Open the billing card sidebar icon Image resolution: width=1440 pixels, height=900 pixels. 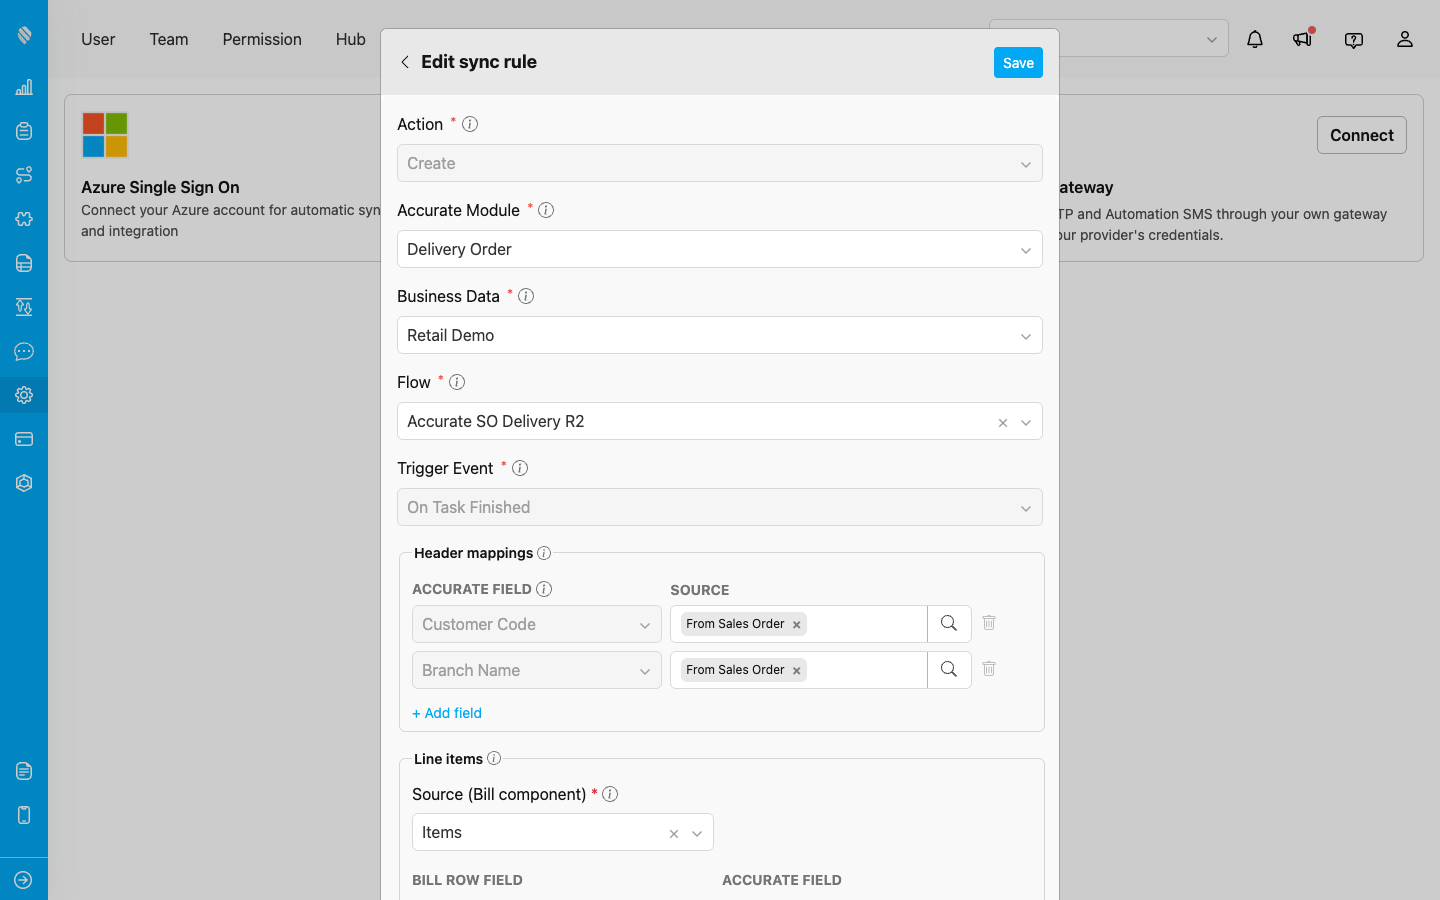(x=24, y=439)
